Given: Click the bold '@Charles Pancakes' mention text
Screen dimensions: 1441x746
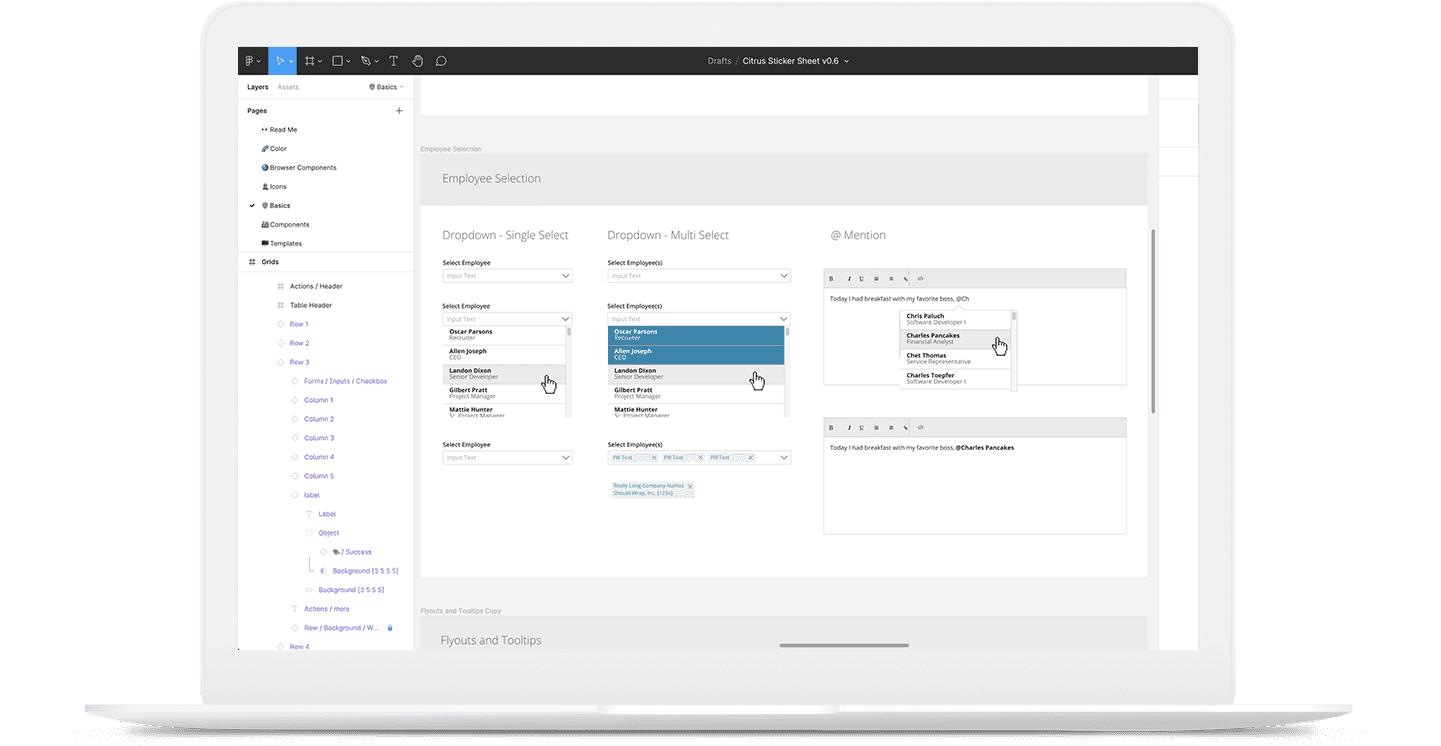Looking at the screenshot, I should coord(984,448).
